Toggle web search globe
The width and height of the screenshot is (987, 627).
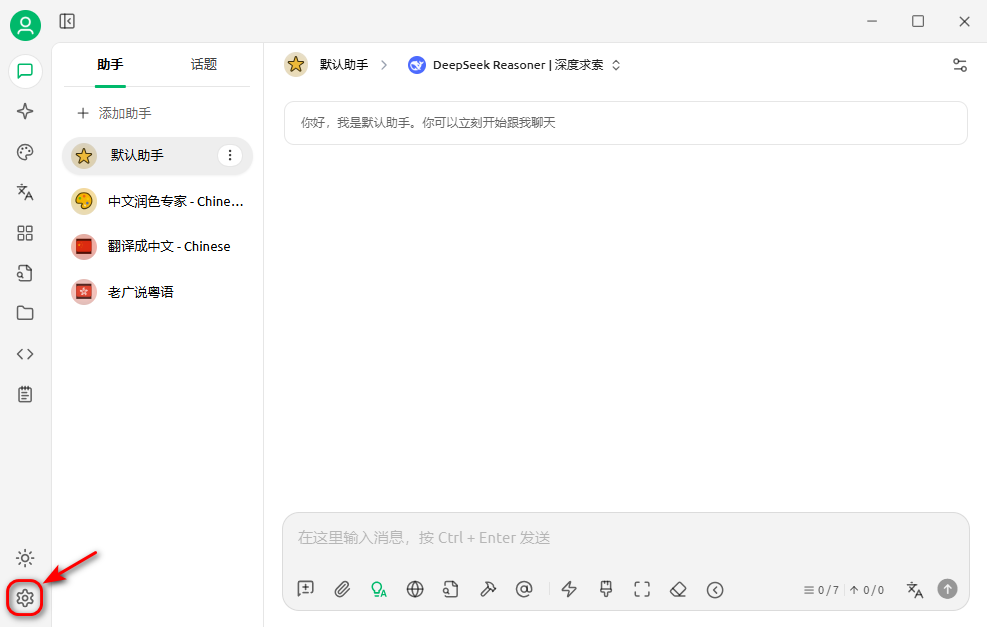(x=415, y=589)
